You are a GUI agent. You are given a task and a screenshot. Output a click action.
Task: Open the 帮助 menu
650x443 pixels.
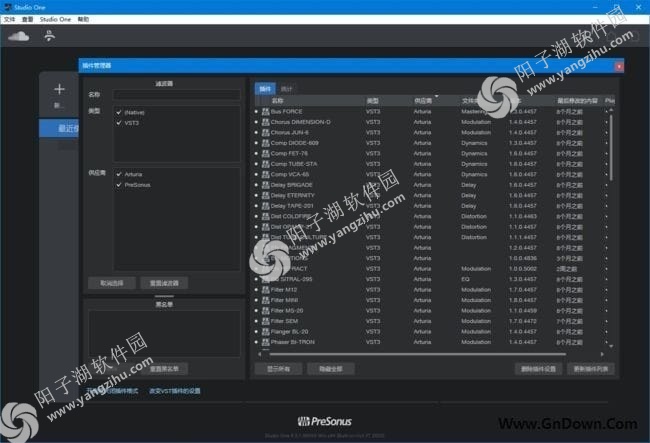(83, 19)
